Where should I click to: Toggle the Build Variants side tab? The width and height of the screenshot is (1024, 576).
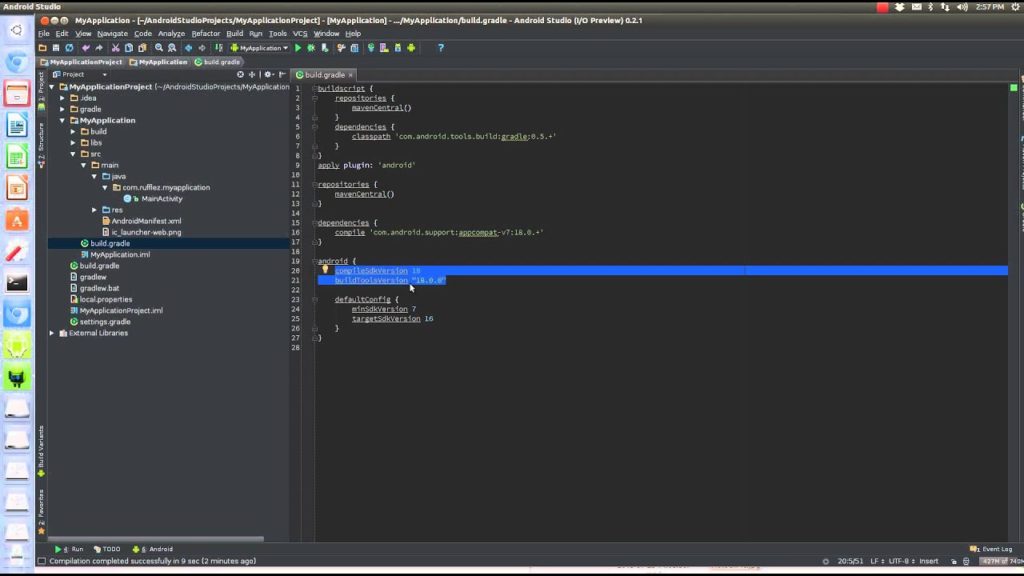coord(41,451)
